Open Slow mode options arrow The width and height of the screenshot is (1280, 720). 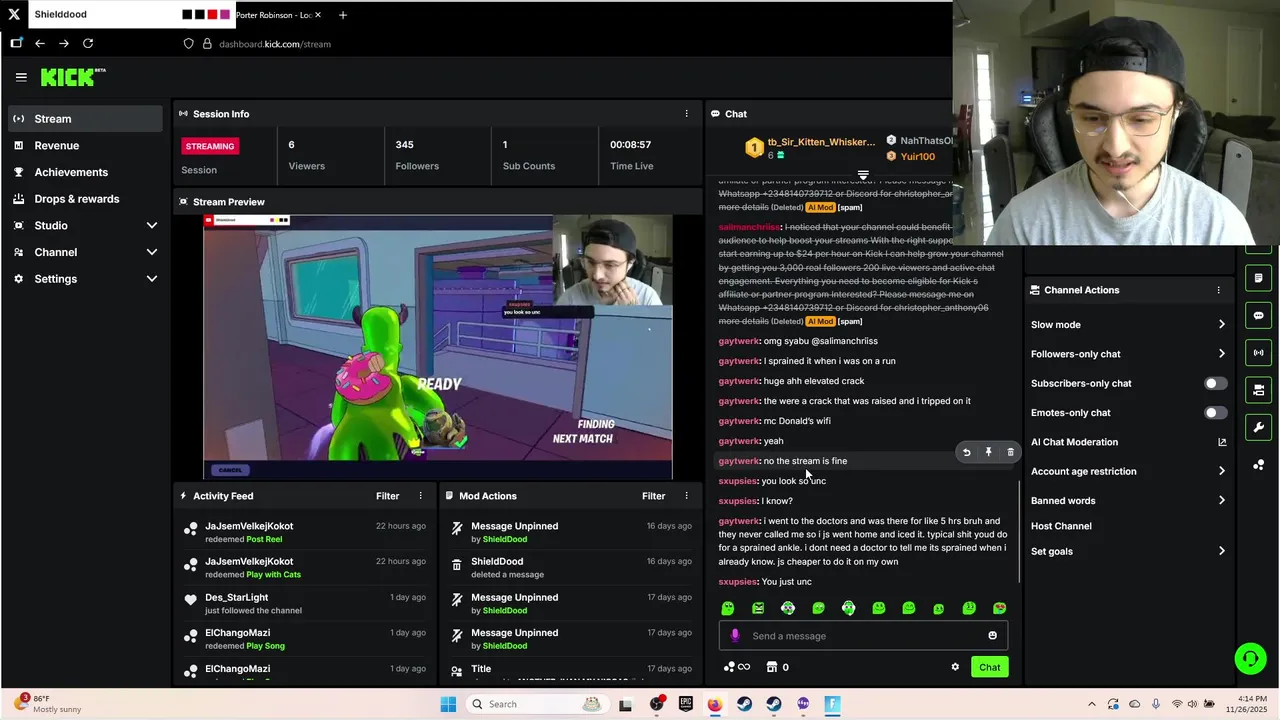pos(1221,324)
